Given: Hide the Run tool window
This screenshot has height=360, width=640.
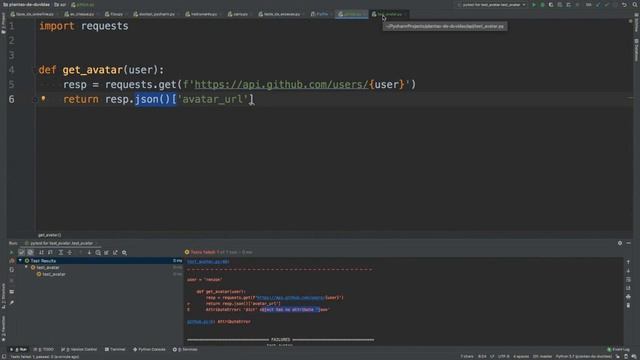Looking at the screenshot, I should 629,243.
